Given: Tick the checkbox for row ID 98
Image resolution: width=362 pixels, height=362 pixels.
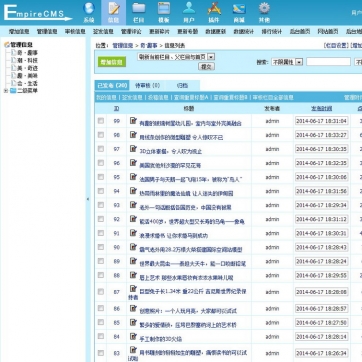Looking at the screenshot, I should tap(101, 135).
